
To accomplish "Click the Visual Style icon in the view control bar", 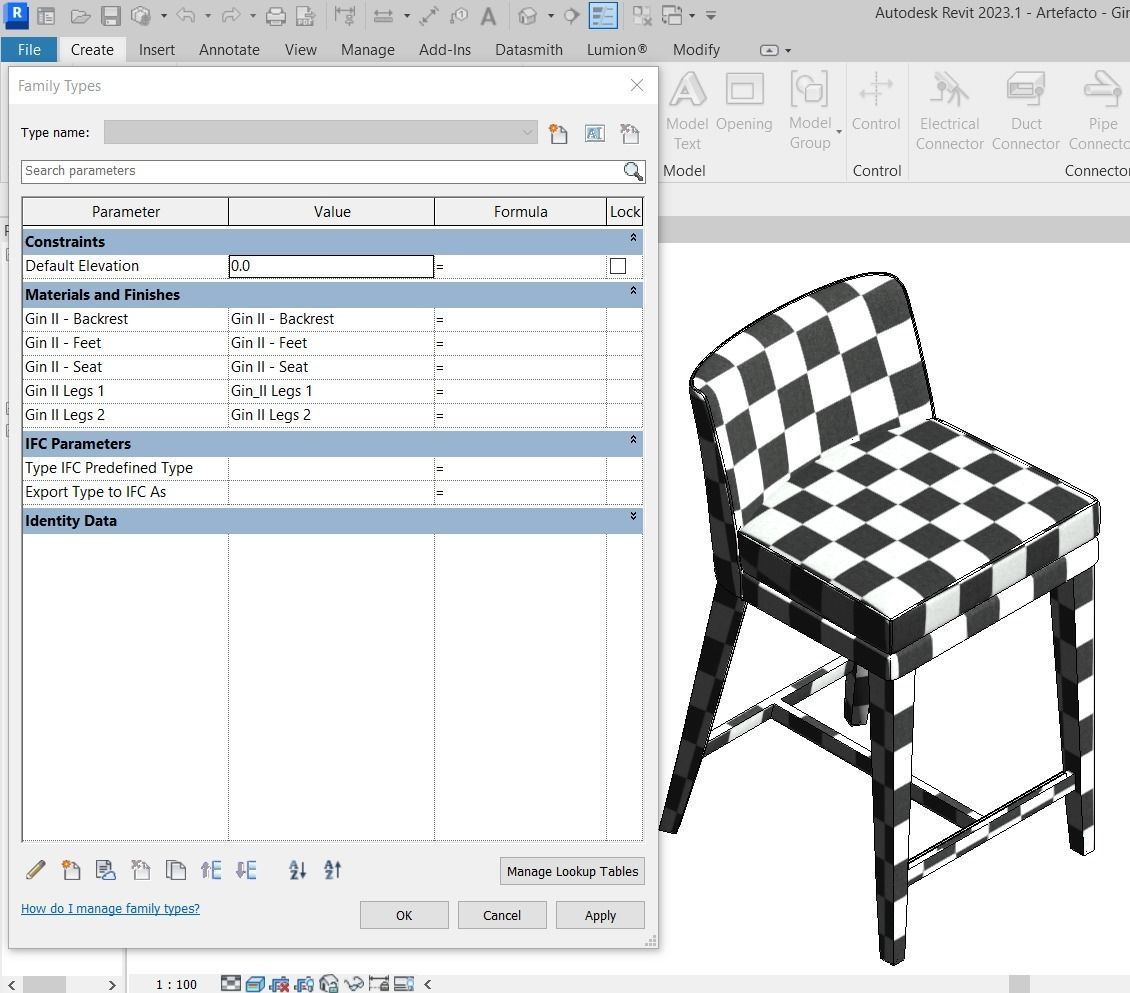I will tap(255, 984).
